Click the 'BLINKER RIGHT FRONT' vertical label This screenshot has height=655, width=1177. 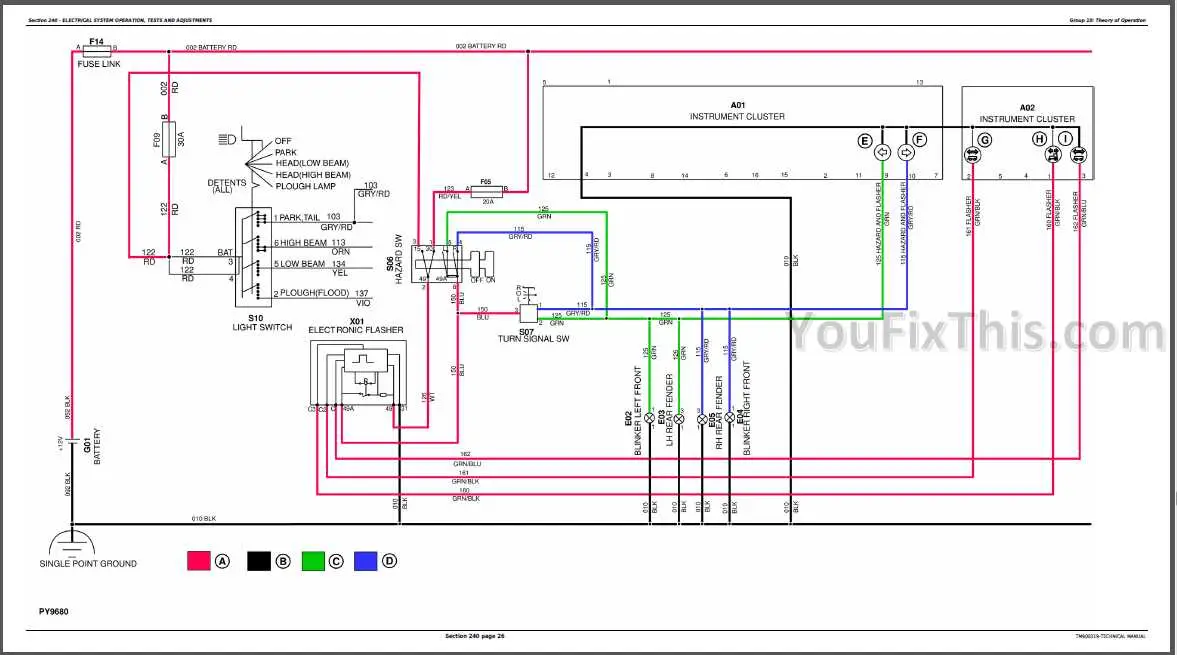(746, 408)
